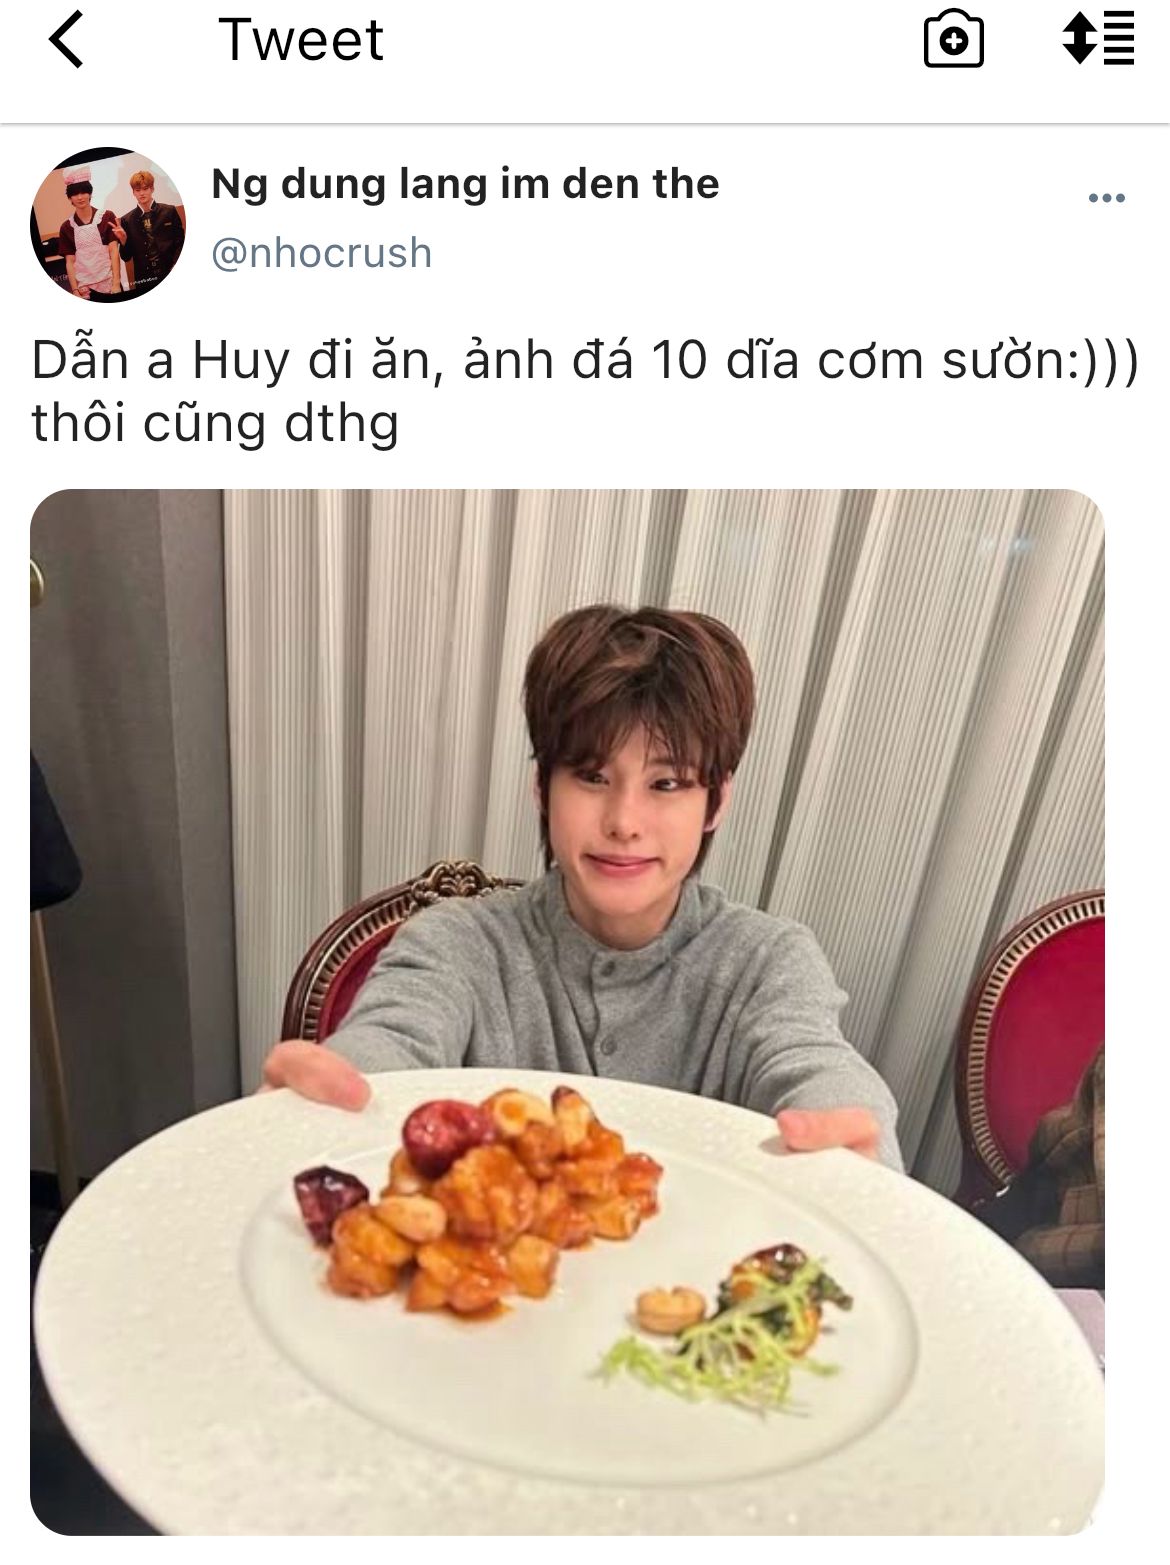Open the attached tweet photo
This screenshot has height=1565, width=1170.
[x=567, y=1012]
